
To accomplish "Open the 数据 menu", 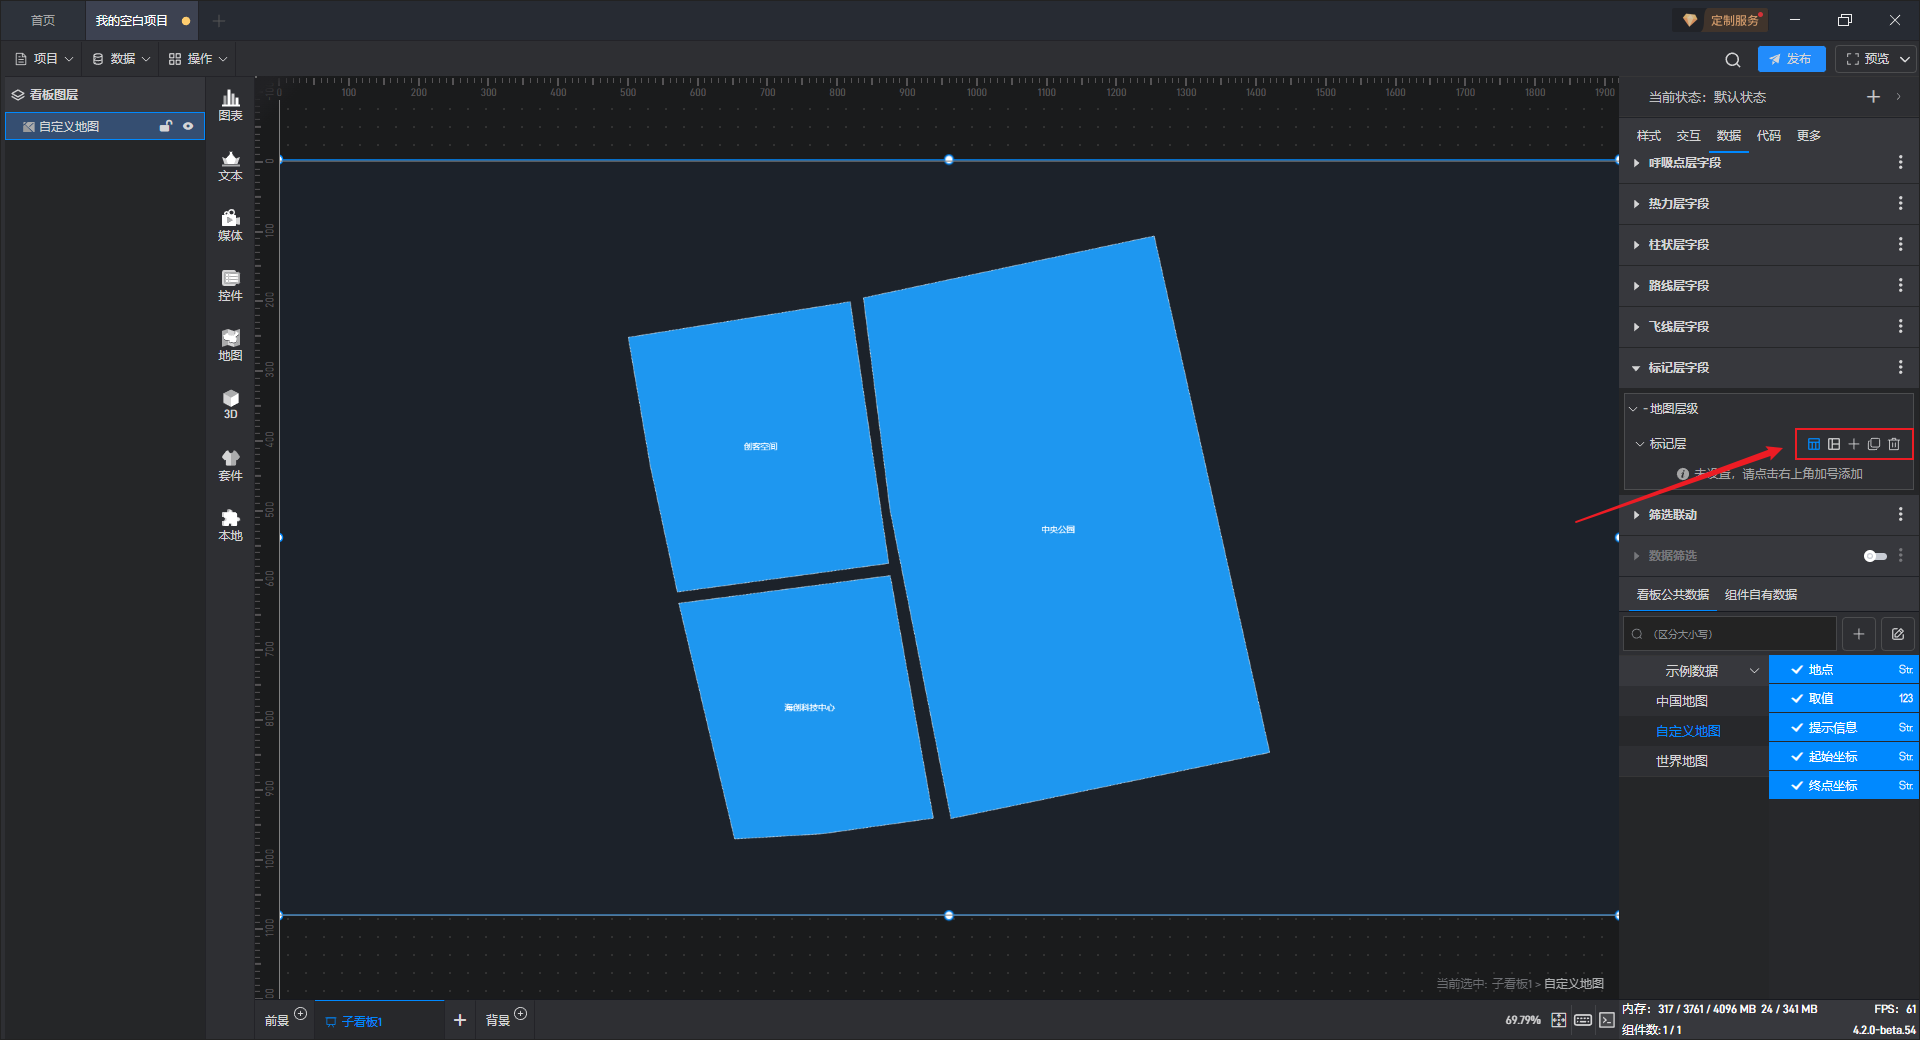I will [x=121, y=59].
